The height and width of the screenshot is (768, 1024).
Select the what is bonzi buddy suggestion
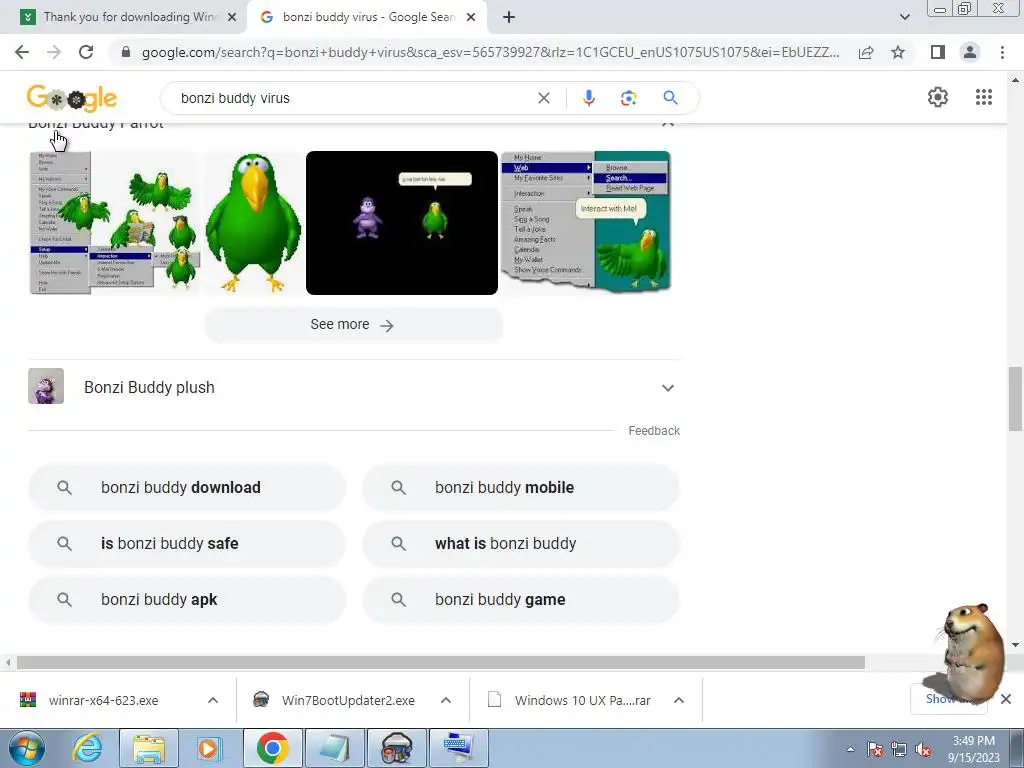520,543
